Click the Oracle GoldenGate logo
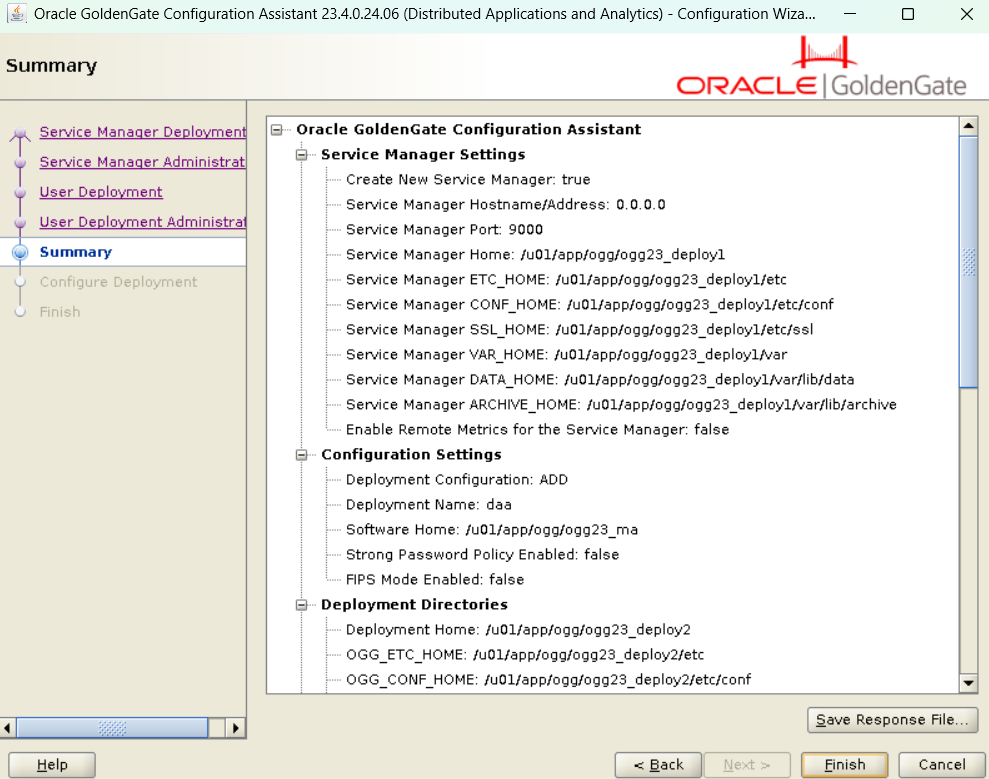The height and width of the screenshot is (779, 989). [821, 67]
